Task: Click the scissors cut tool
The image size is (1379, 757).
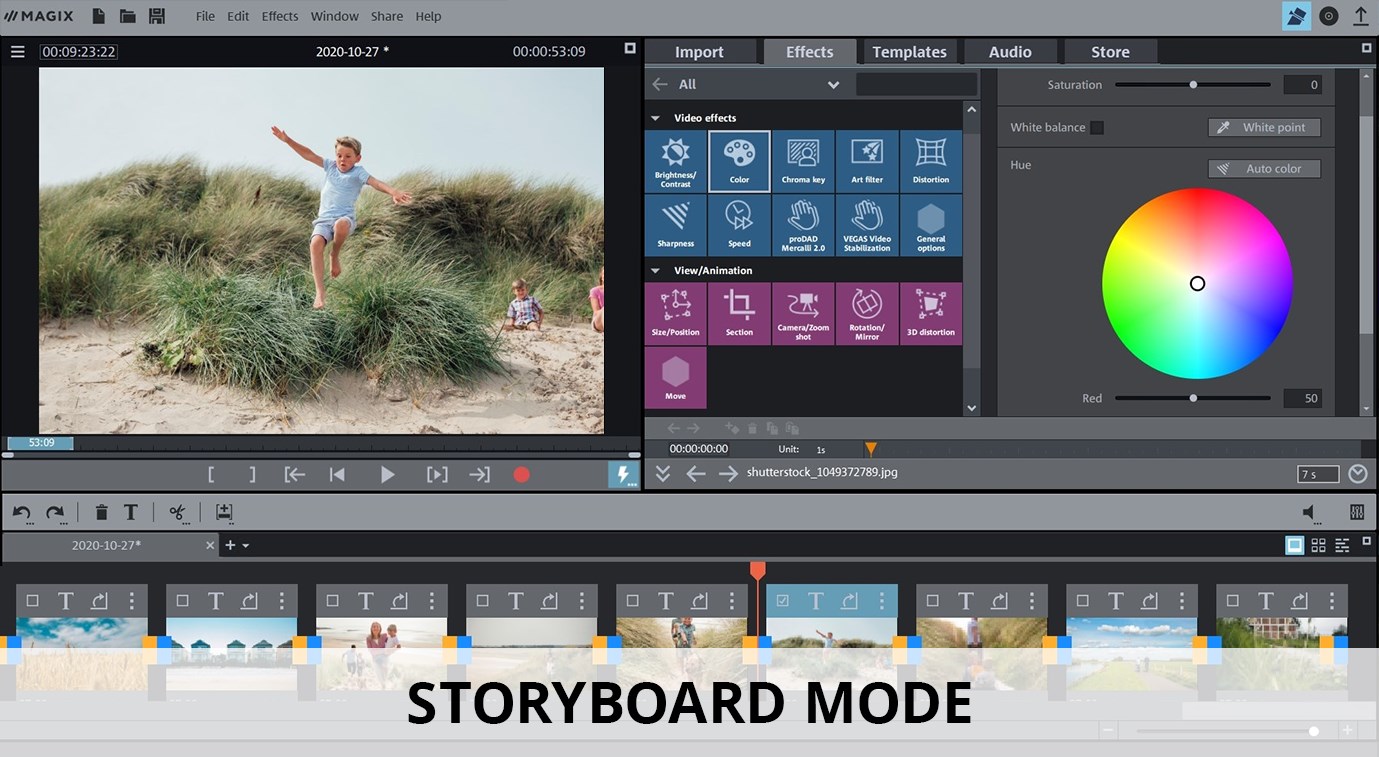Action: click(x=177, y=512)
